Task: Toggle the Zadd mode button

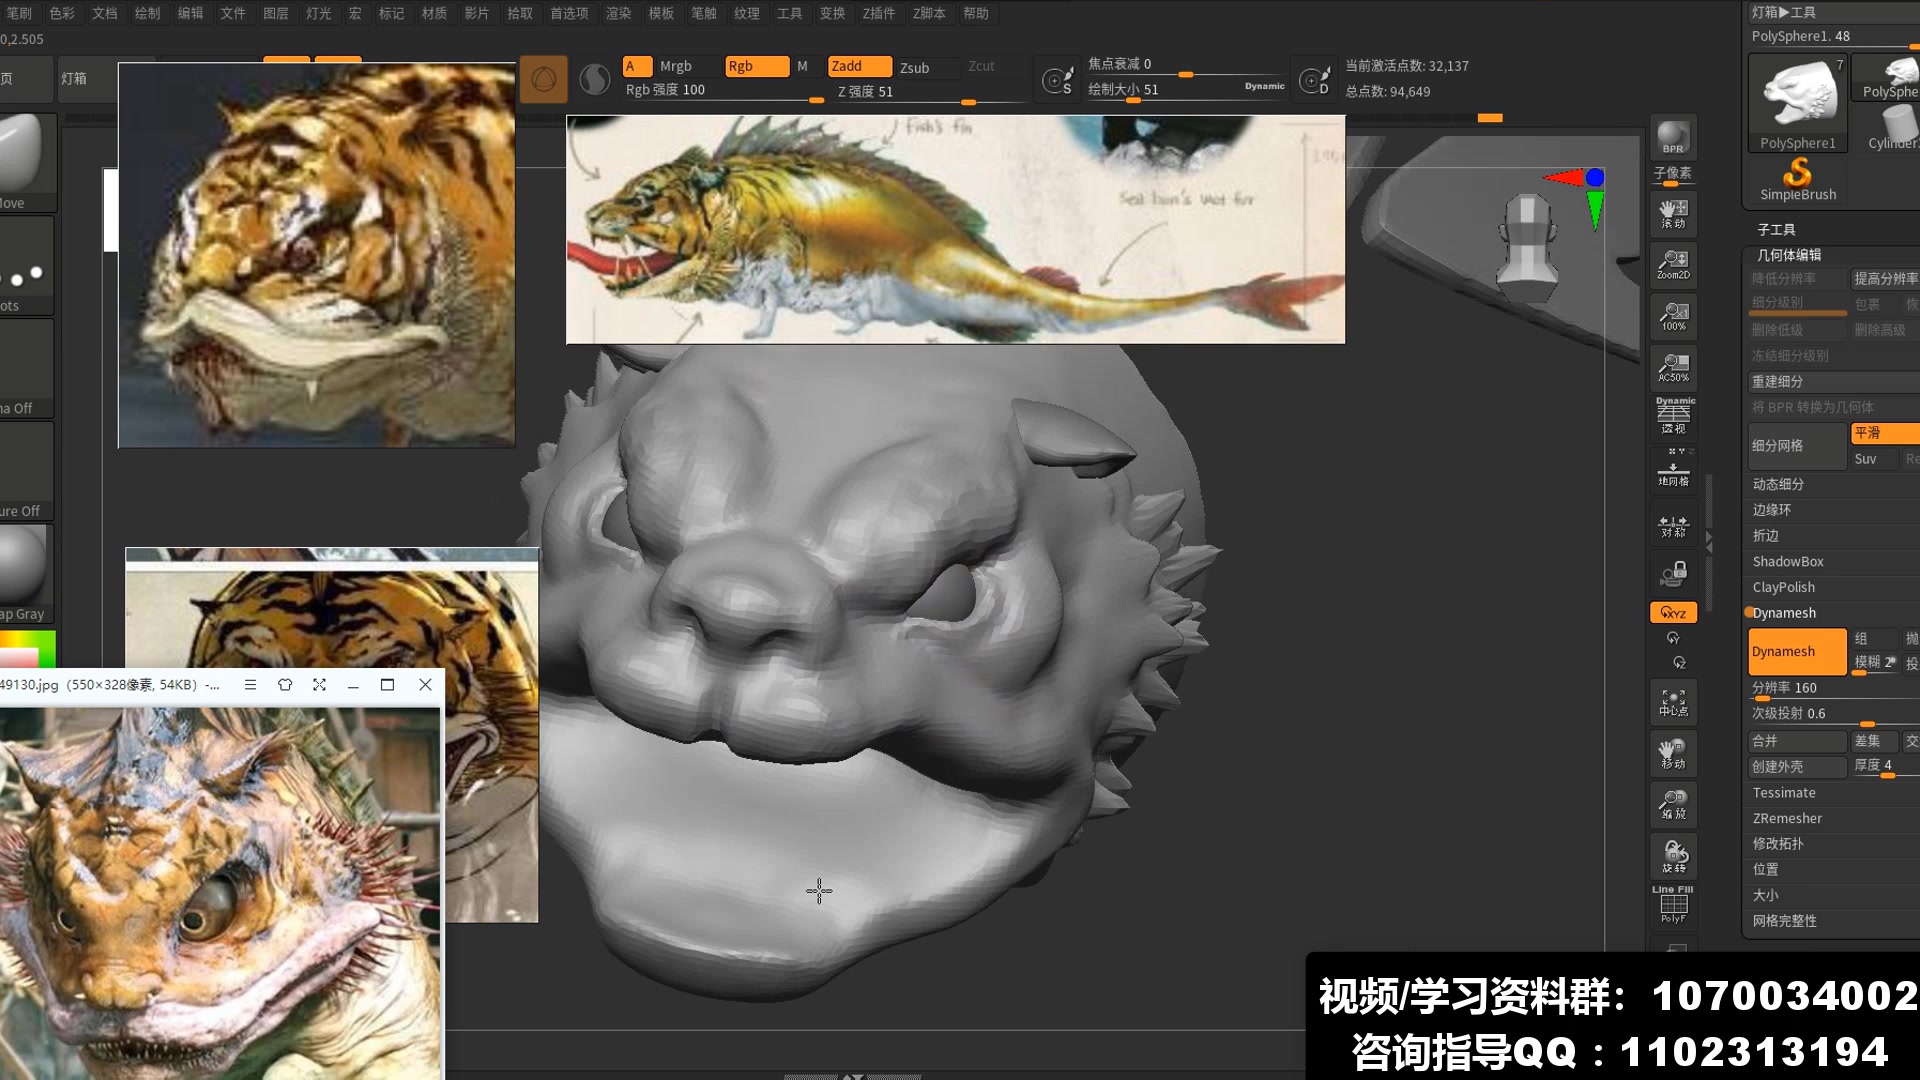Action: coord(859,66)
